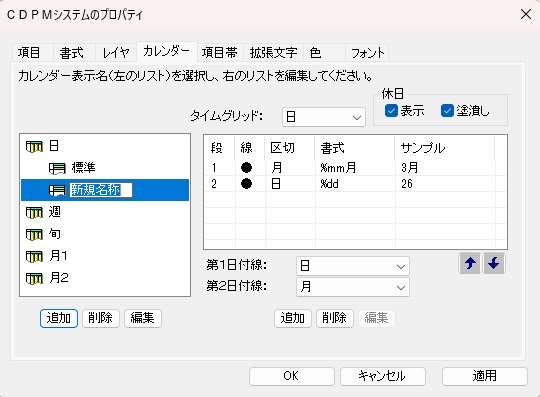Click the calendar icon beside 週
Image resolution: width=540 pixels, height=397 pixels.
coord(34,212)
